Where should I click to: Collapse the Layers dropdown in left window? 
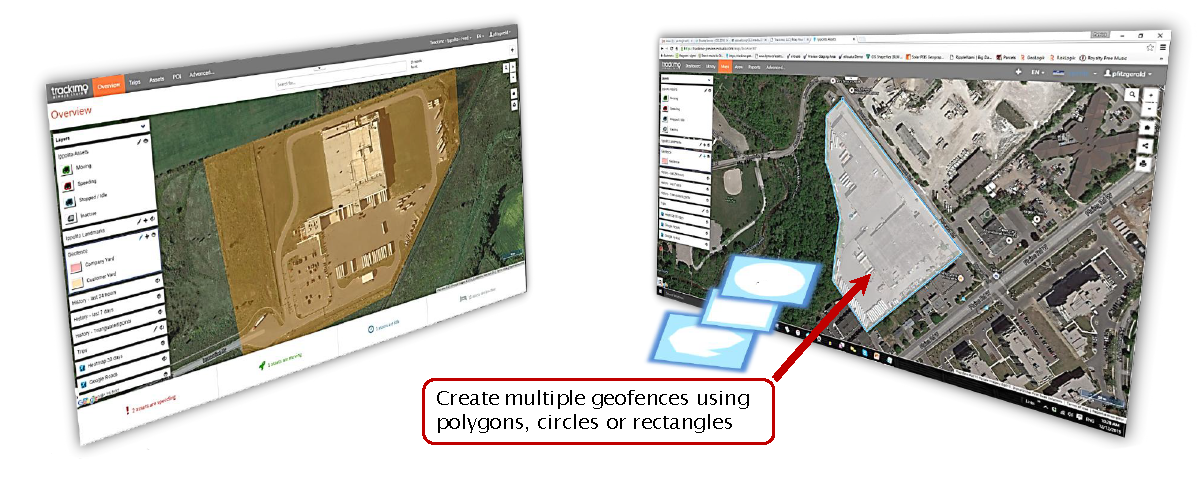pyautogui.click(x=143, y=126)
